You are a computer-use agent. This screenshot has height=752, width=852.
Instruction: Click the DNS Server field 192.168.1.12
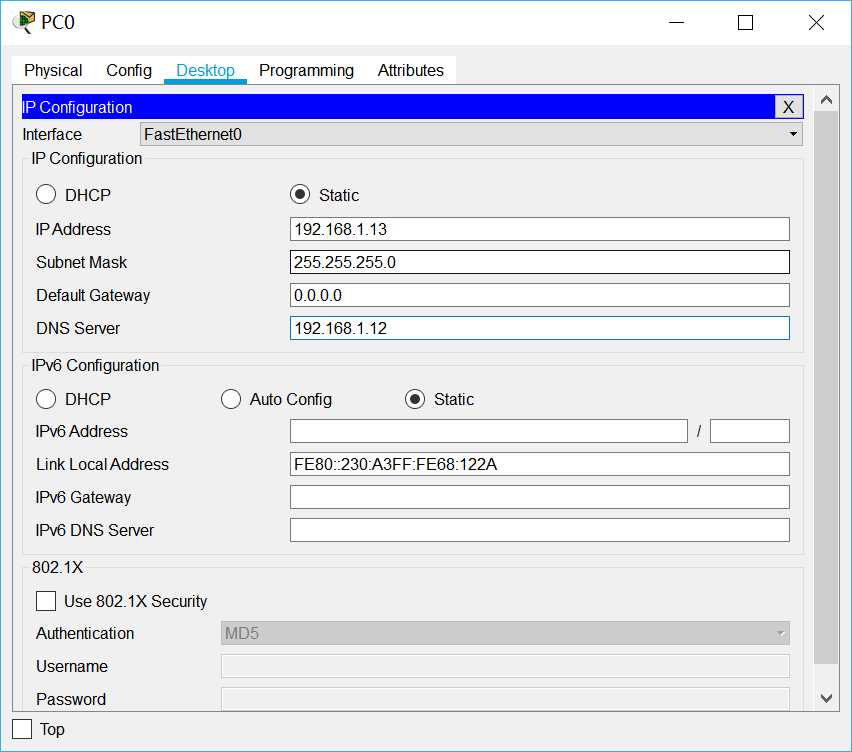540,328
